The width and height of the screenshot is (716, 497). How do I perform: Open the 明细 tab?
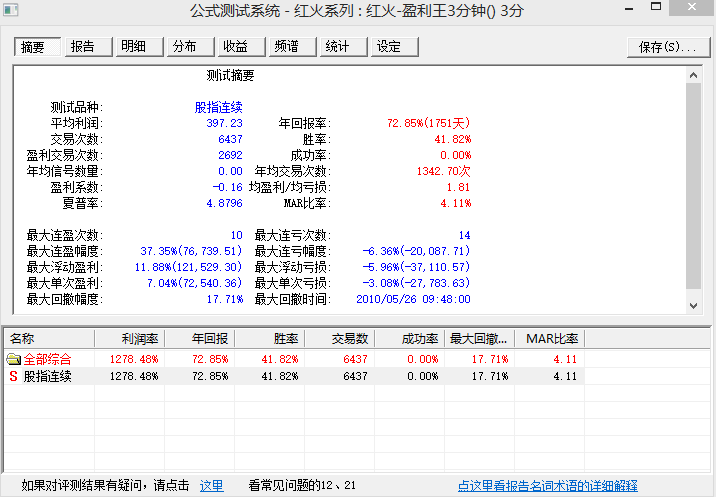coord(139,47)
